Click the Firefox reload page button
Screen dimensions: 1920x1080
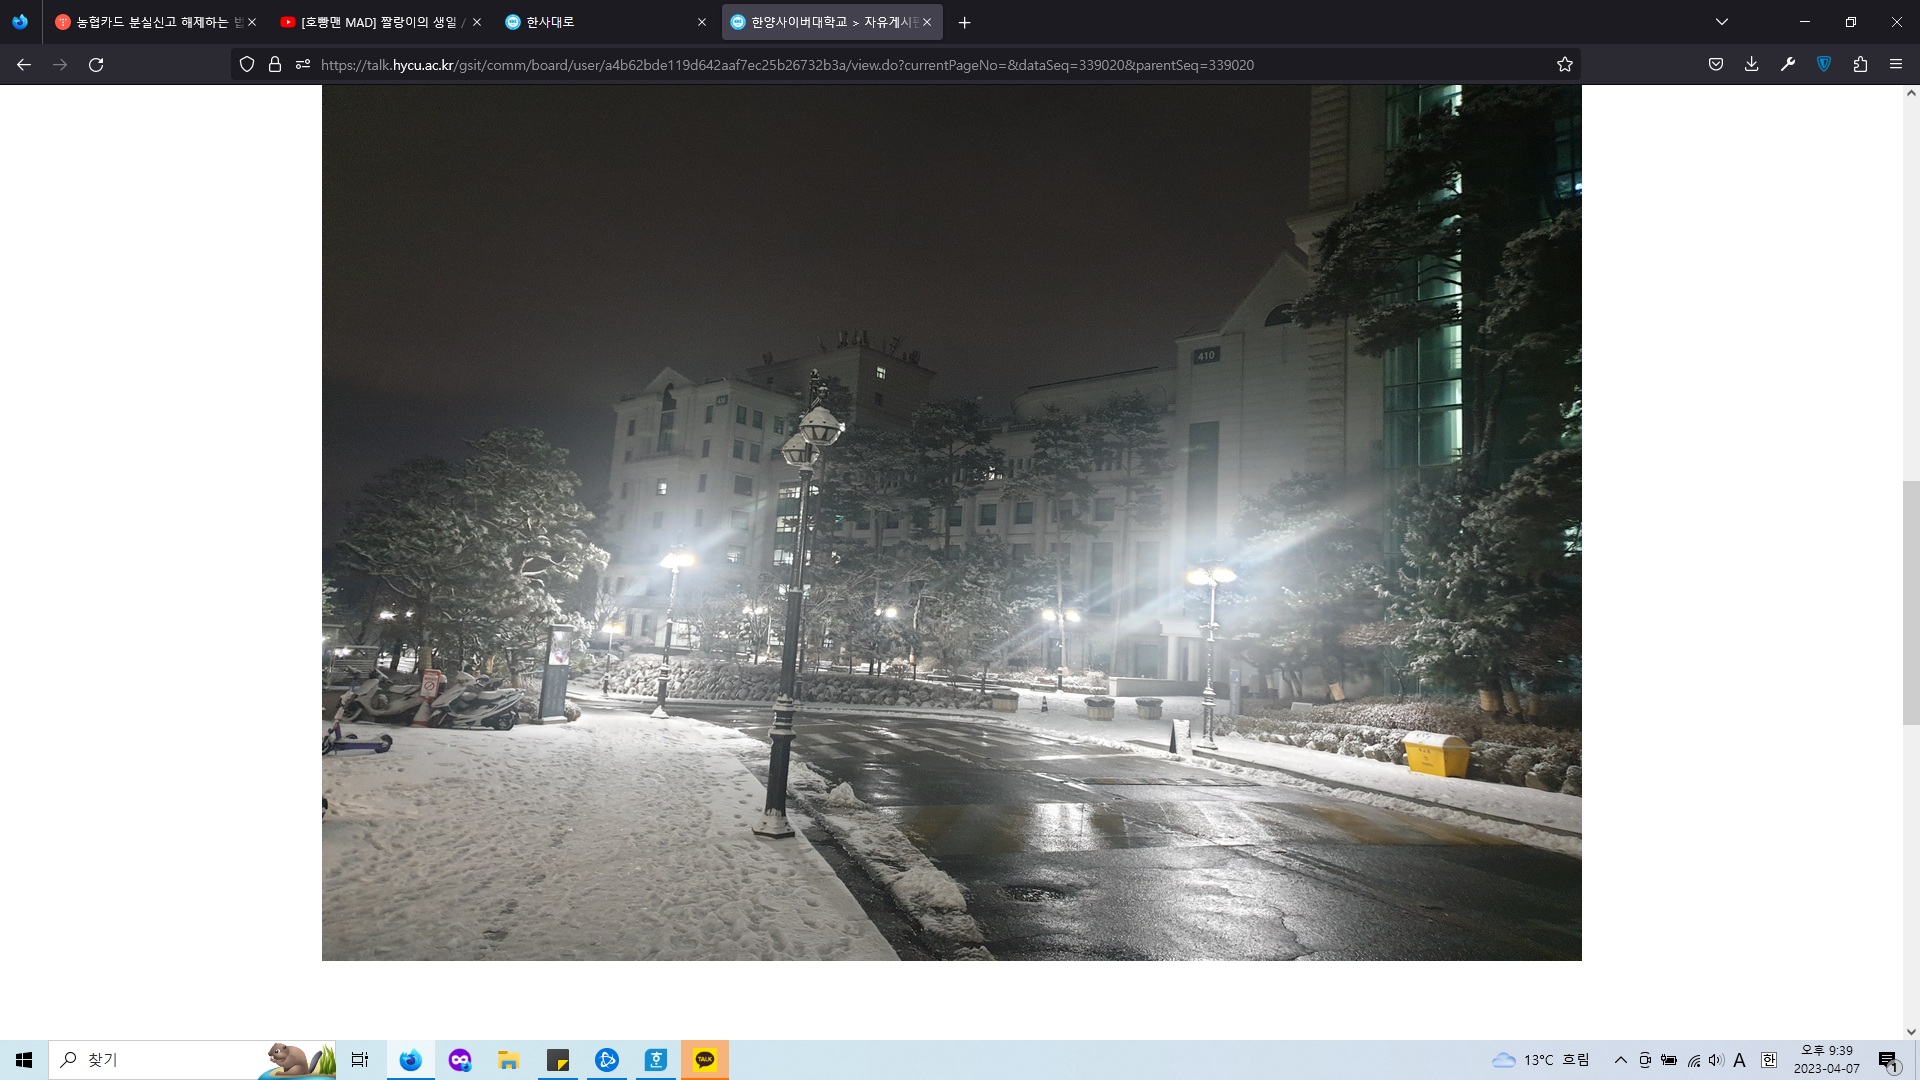pyautogui.click(x=96, y=65)
